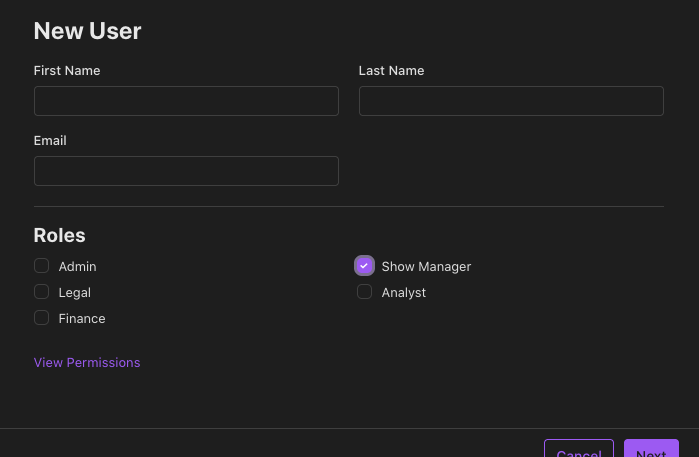This screenshot has width=699, height=457.
Task: Click the Last Name input field
Action: 511,101
